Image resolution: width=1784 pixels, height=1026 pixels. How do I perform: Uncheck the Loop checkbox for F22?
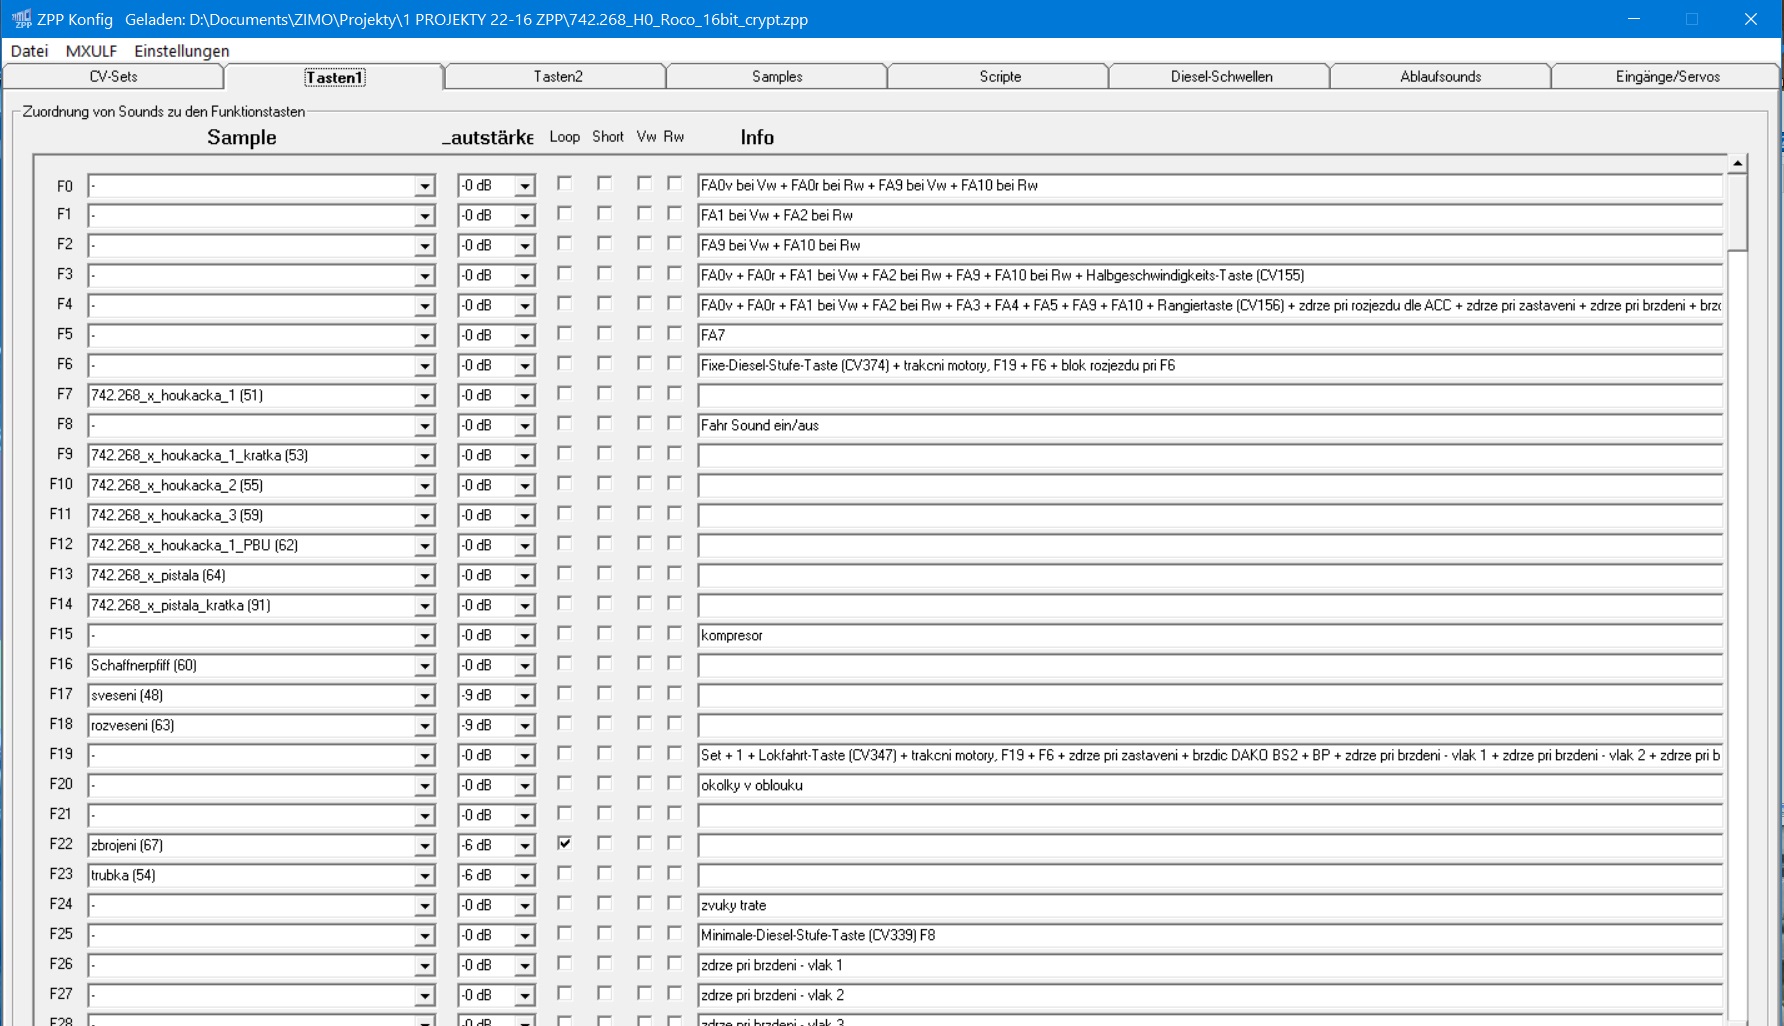tap(565, 844)
